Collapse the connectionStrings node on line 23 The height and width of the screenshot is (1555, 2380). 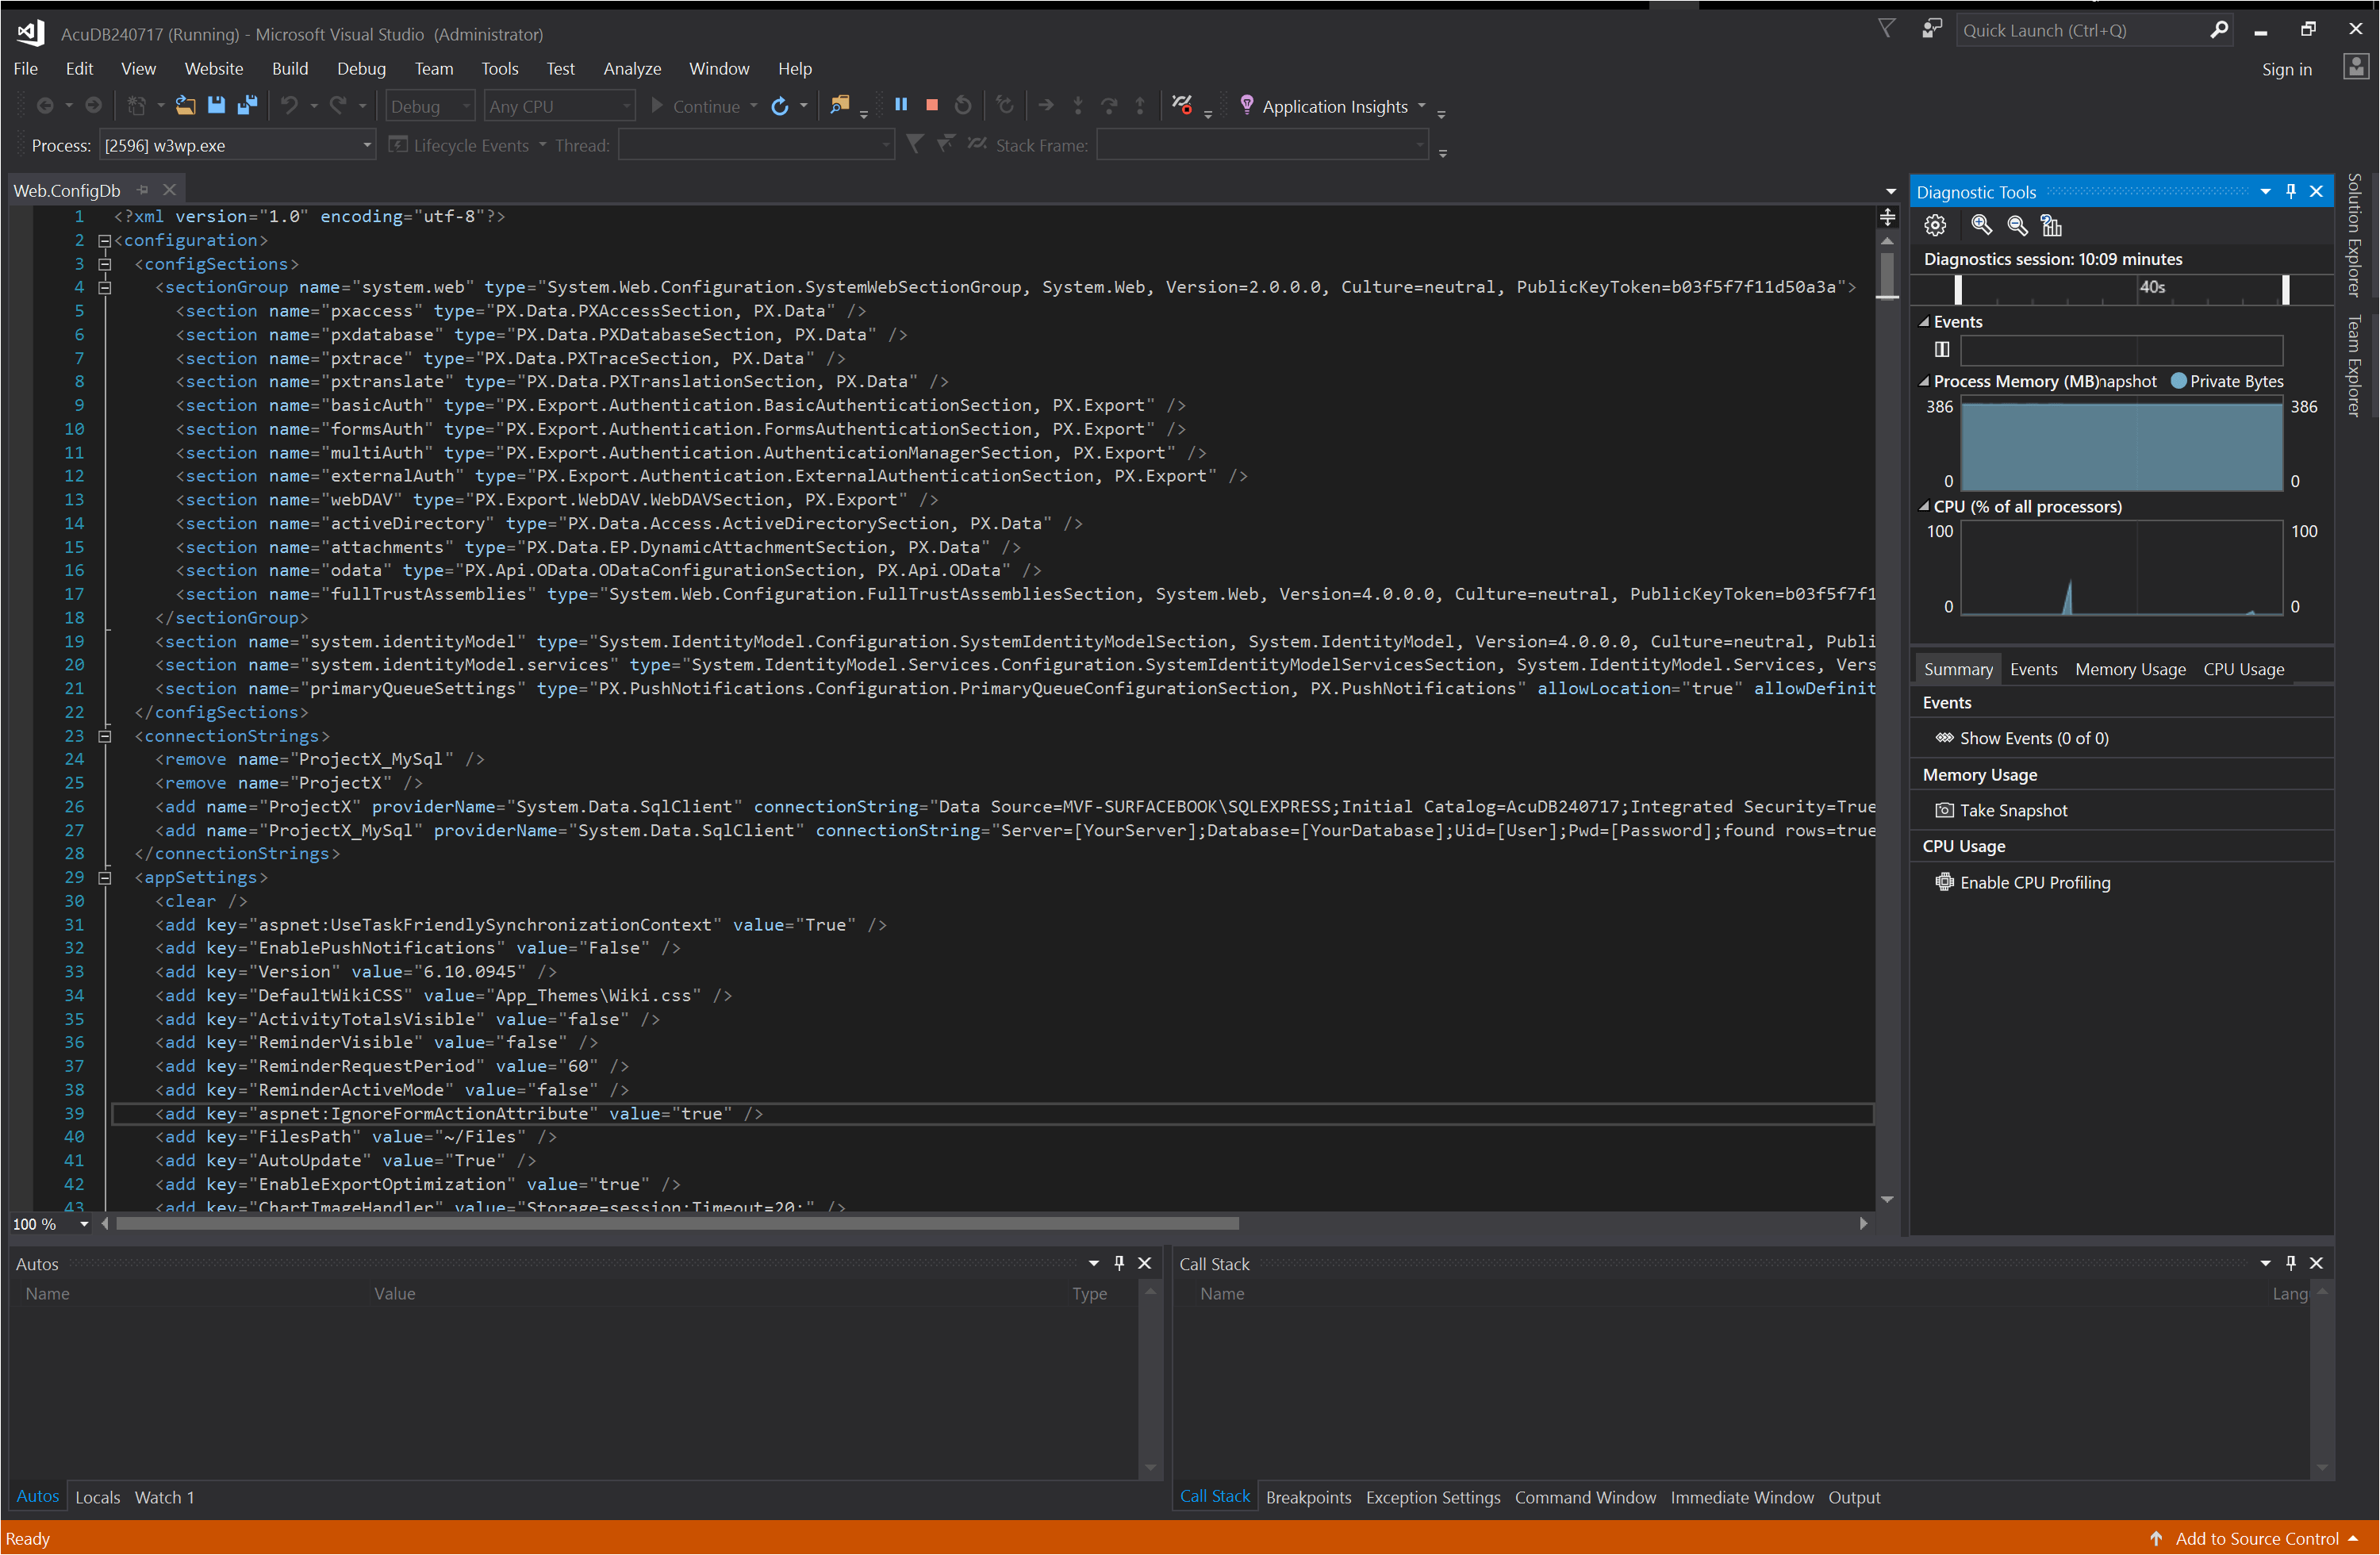[x=104, y=737]
